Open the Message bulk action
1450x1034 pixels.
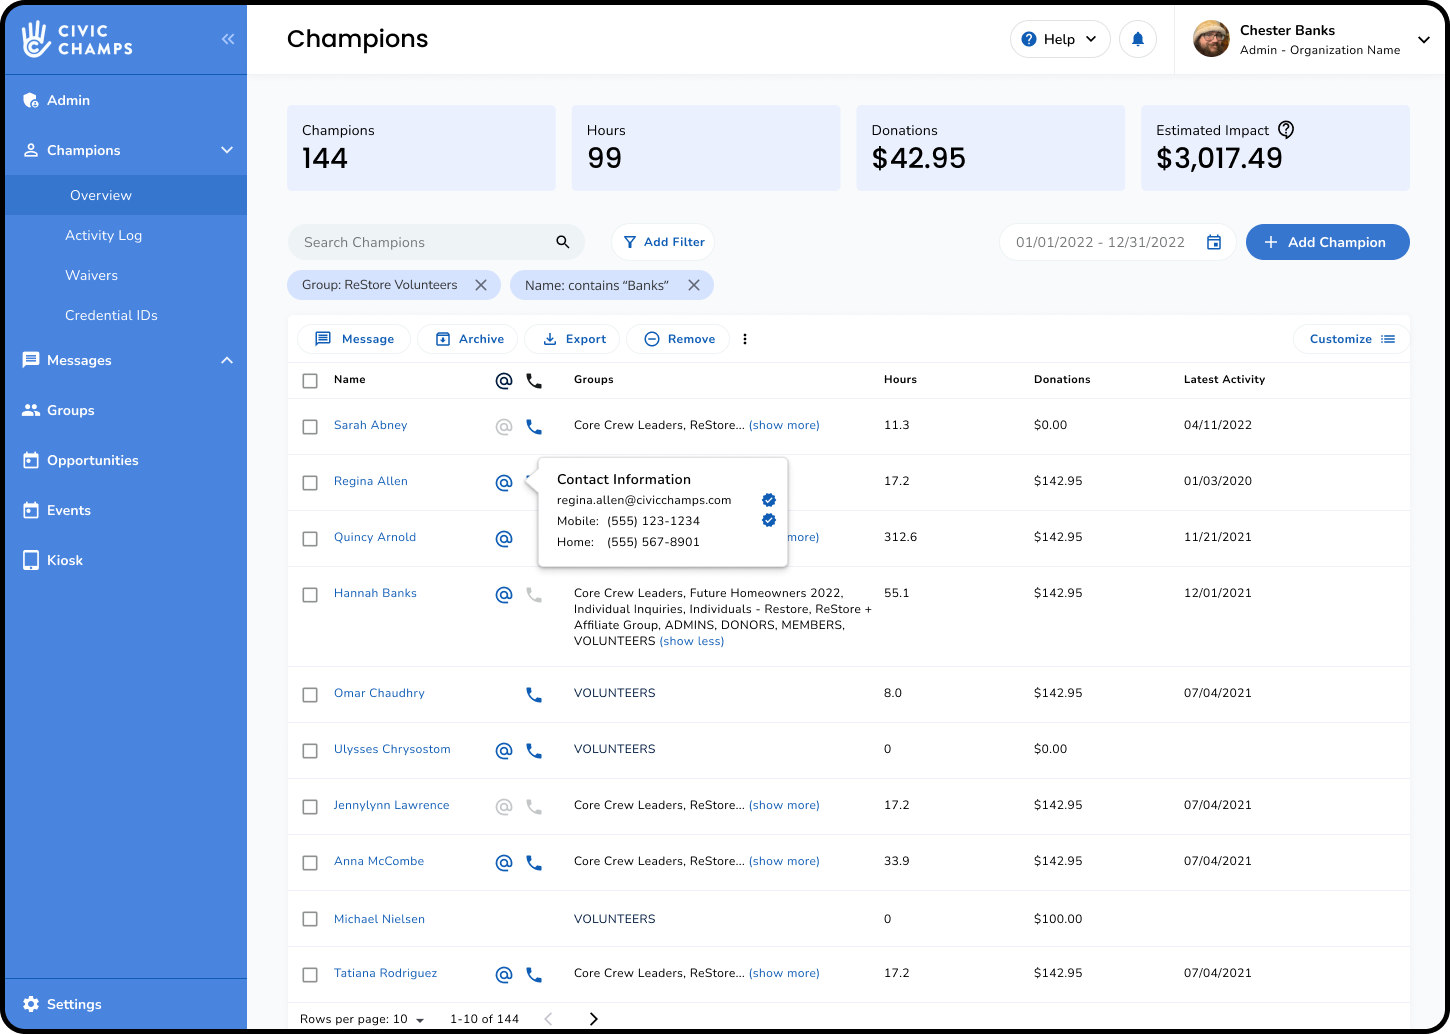click(354, 339)
